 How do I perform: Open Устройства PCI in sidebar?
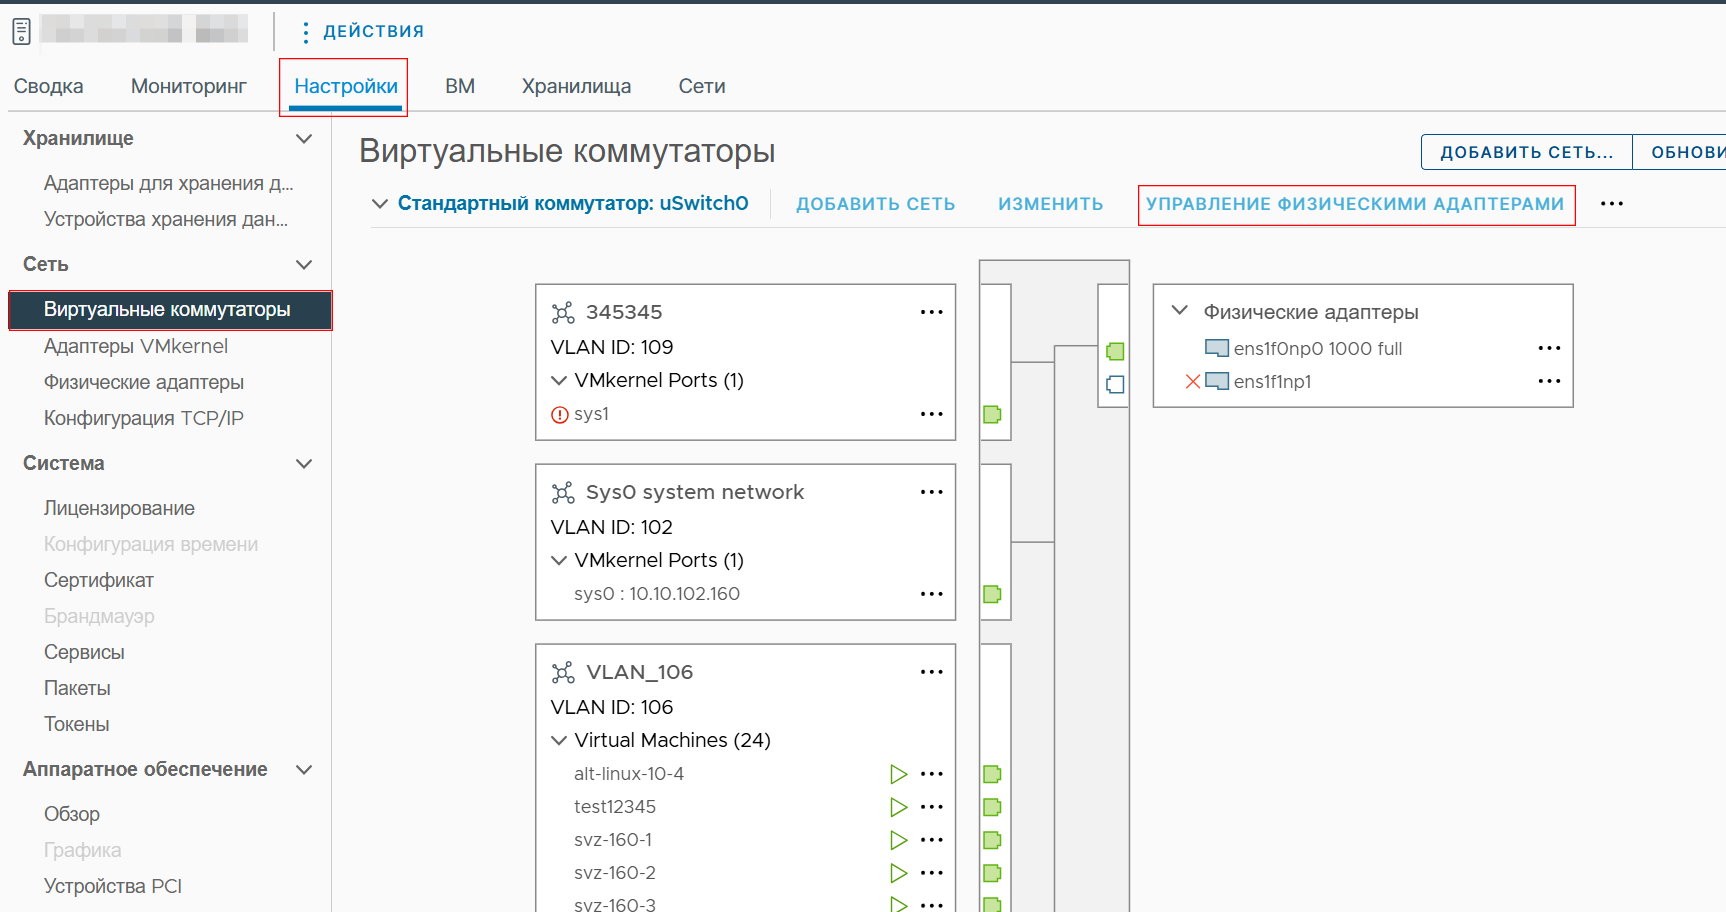pyautogui.click(x=113, y=886)
